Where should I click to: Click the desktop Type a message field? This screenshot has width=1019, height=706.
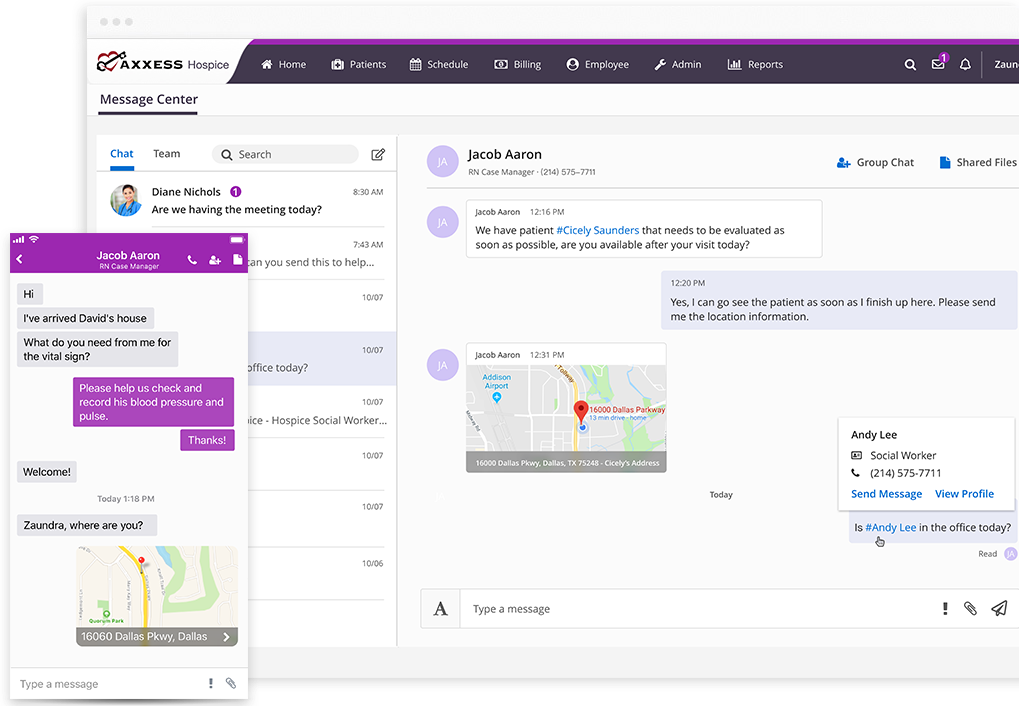point(695,609)
